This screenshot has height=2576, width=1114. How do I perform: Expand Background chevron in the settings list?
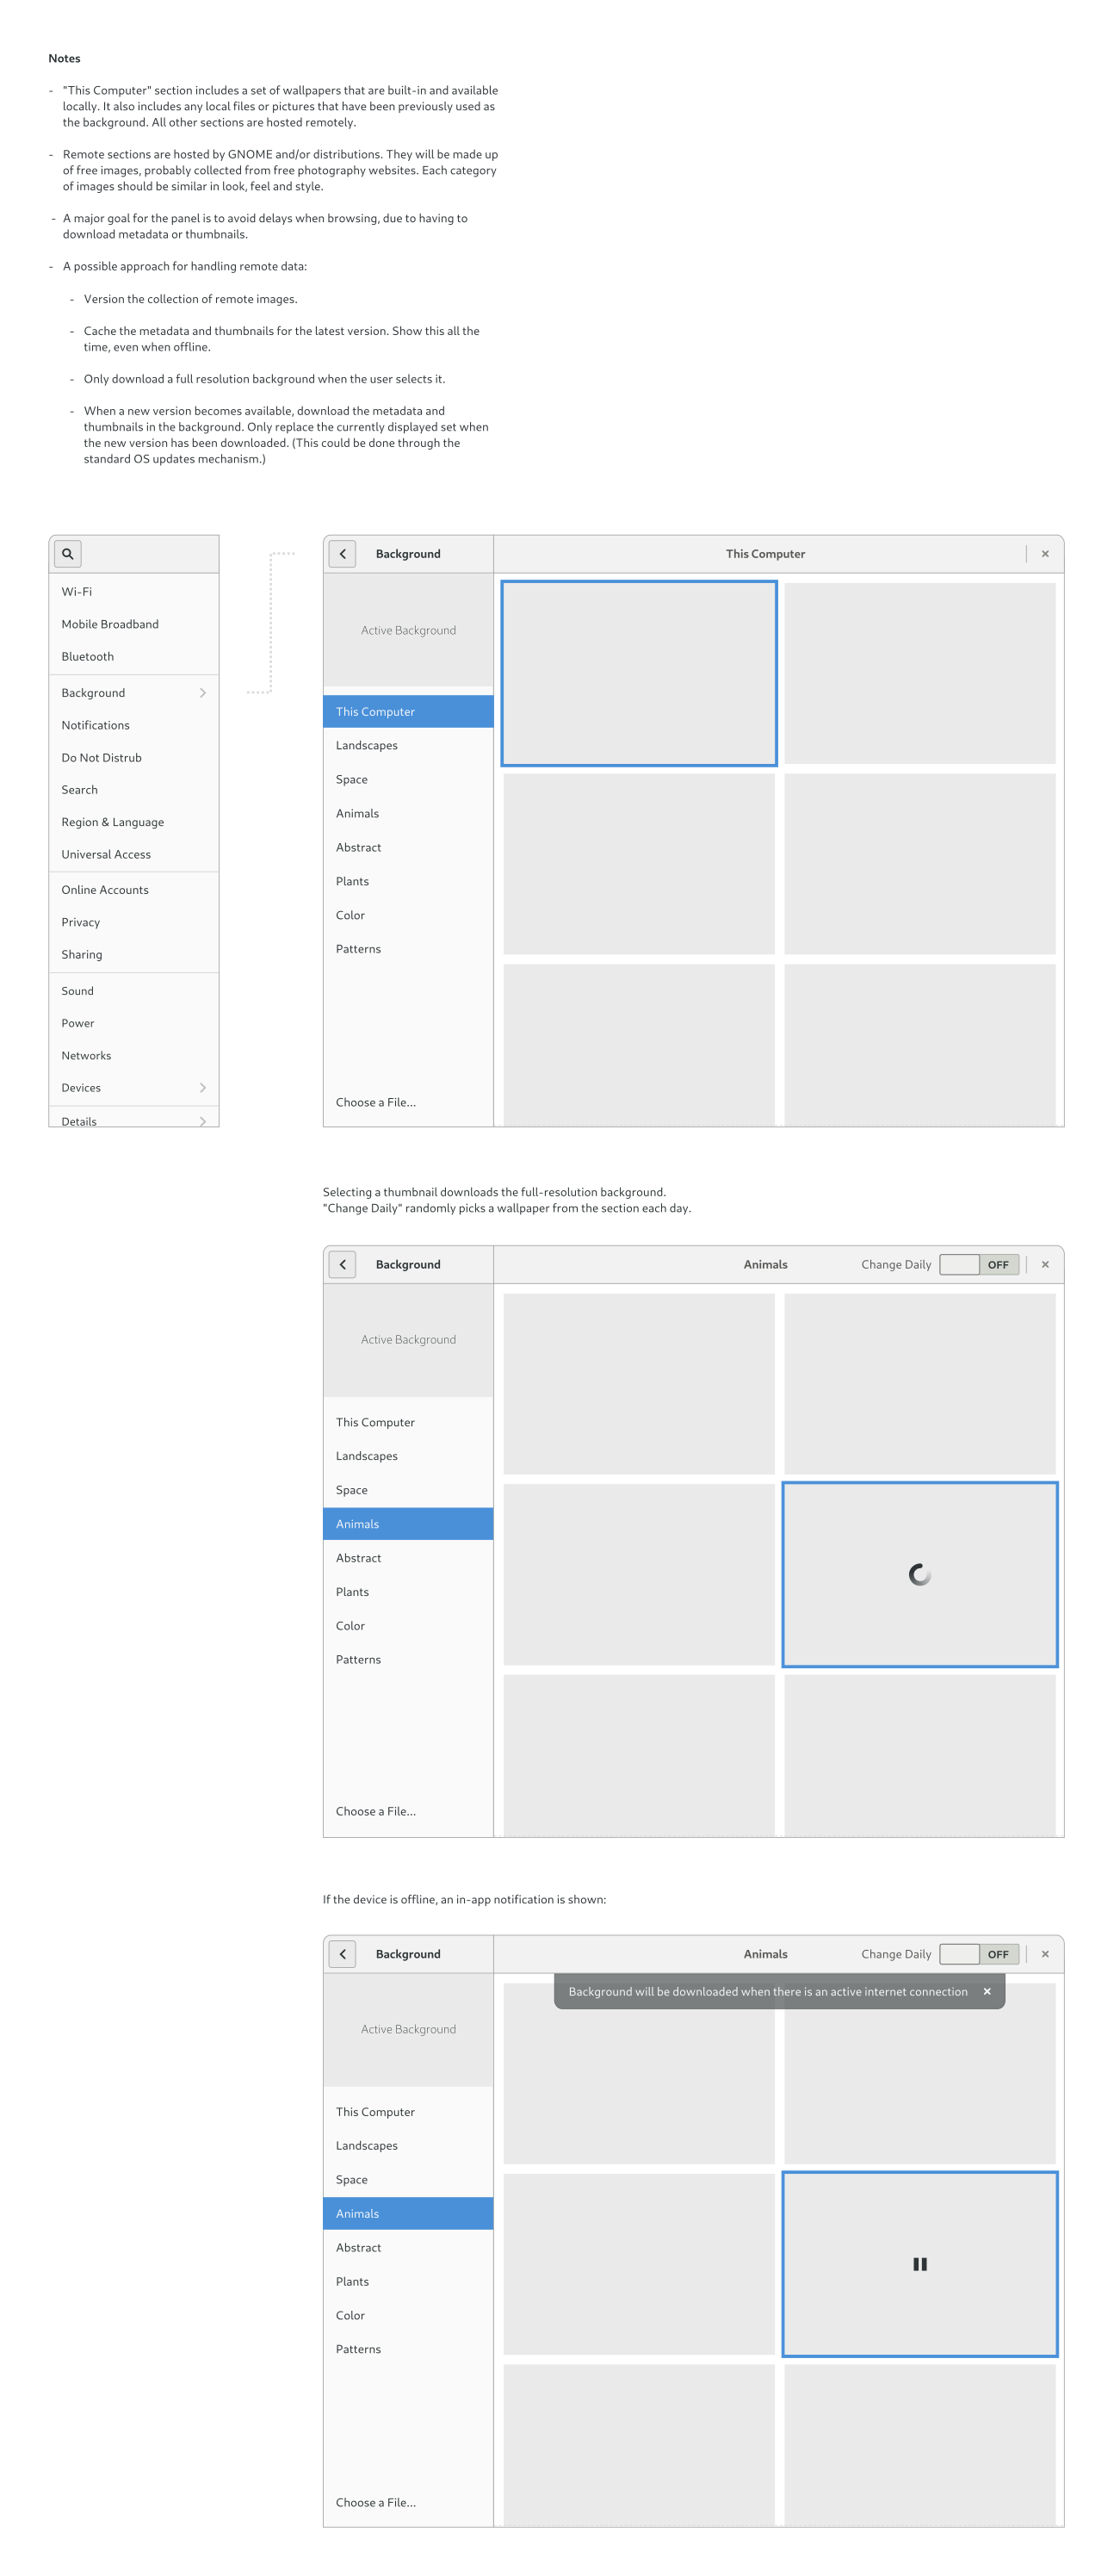click(202, 693)
